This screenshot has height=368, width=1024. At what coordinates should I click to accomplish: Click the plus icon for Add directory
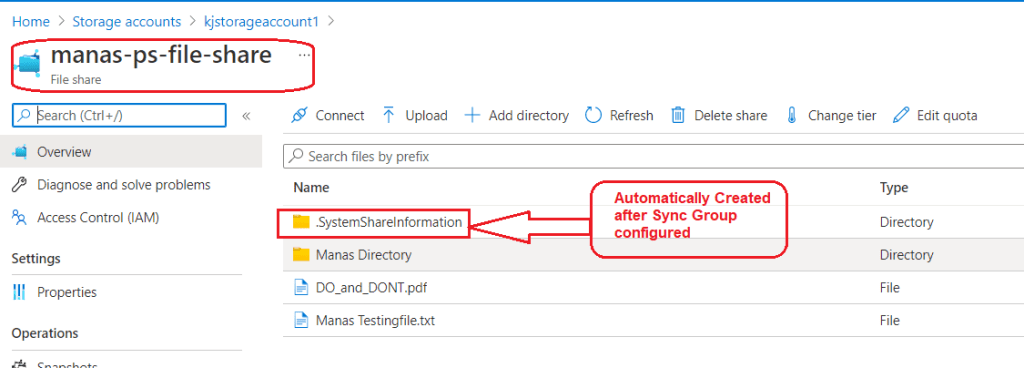point(472,115)
